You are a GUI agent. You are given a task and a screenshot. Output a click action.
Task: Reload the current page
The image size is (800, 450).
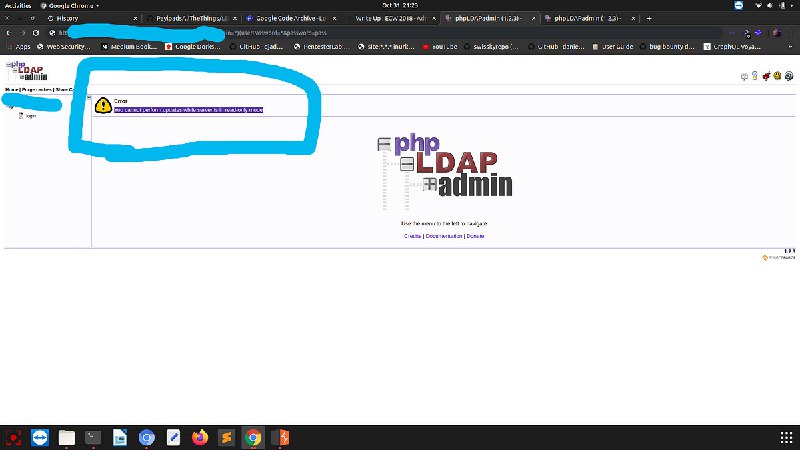pos(36,33)
